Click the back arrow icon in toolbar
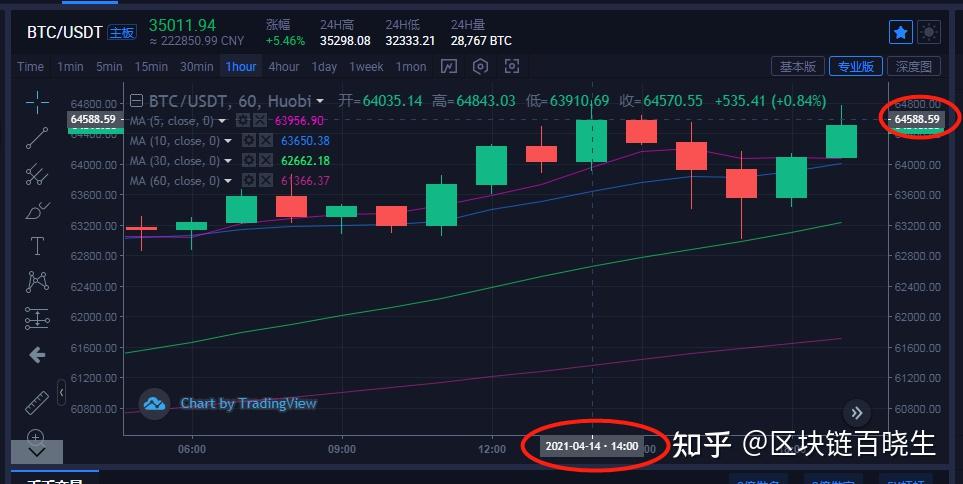The width and height of the screenshot is (963, 484). tap(37, 354)
